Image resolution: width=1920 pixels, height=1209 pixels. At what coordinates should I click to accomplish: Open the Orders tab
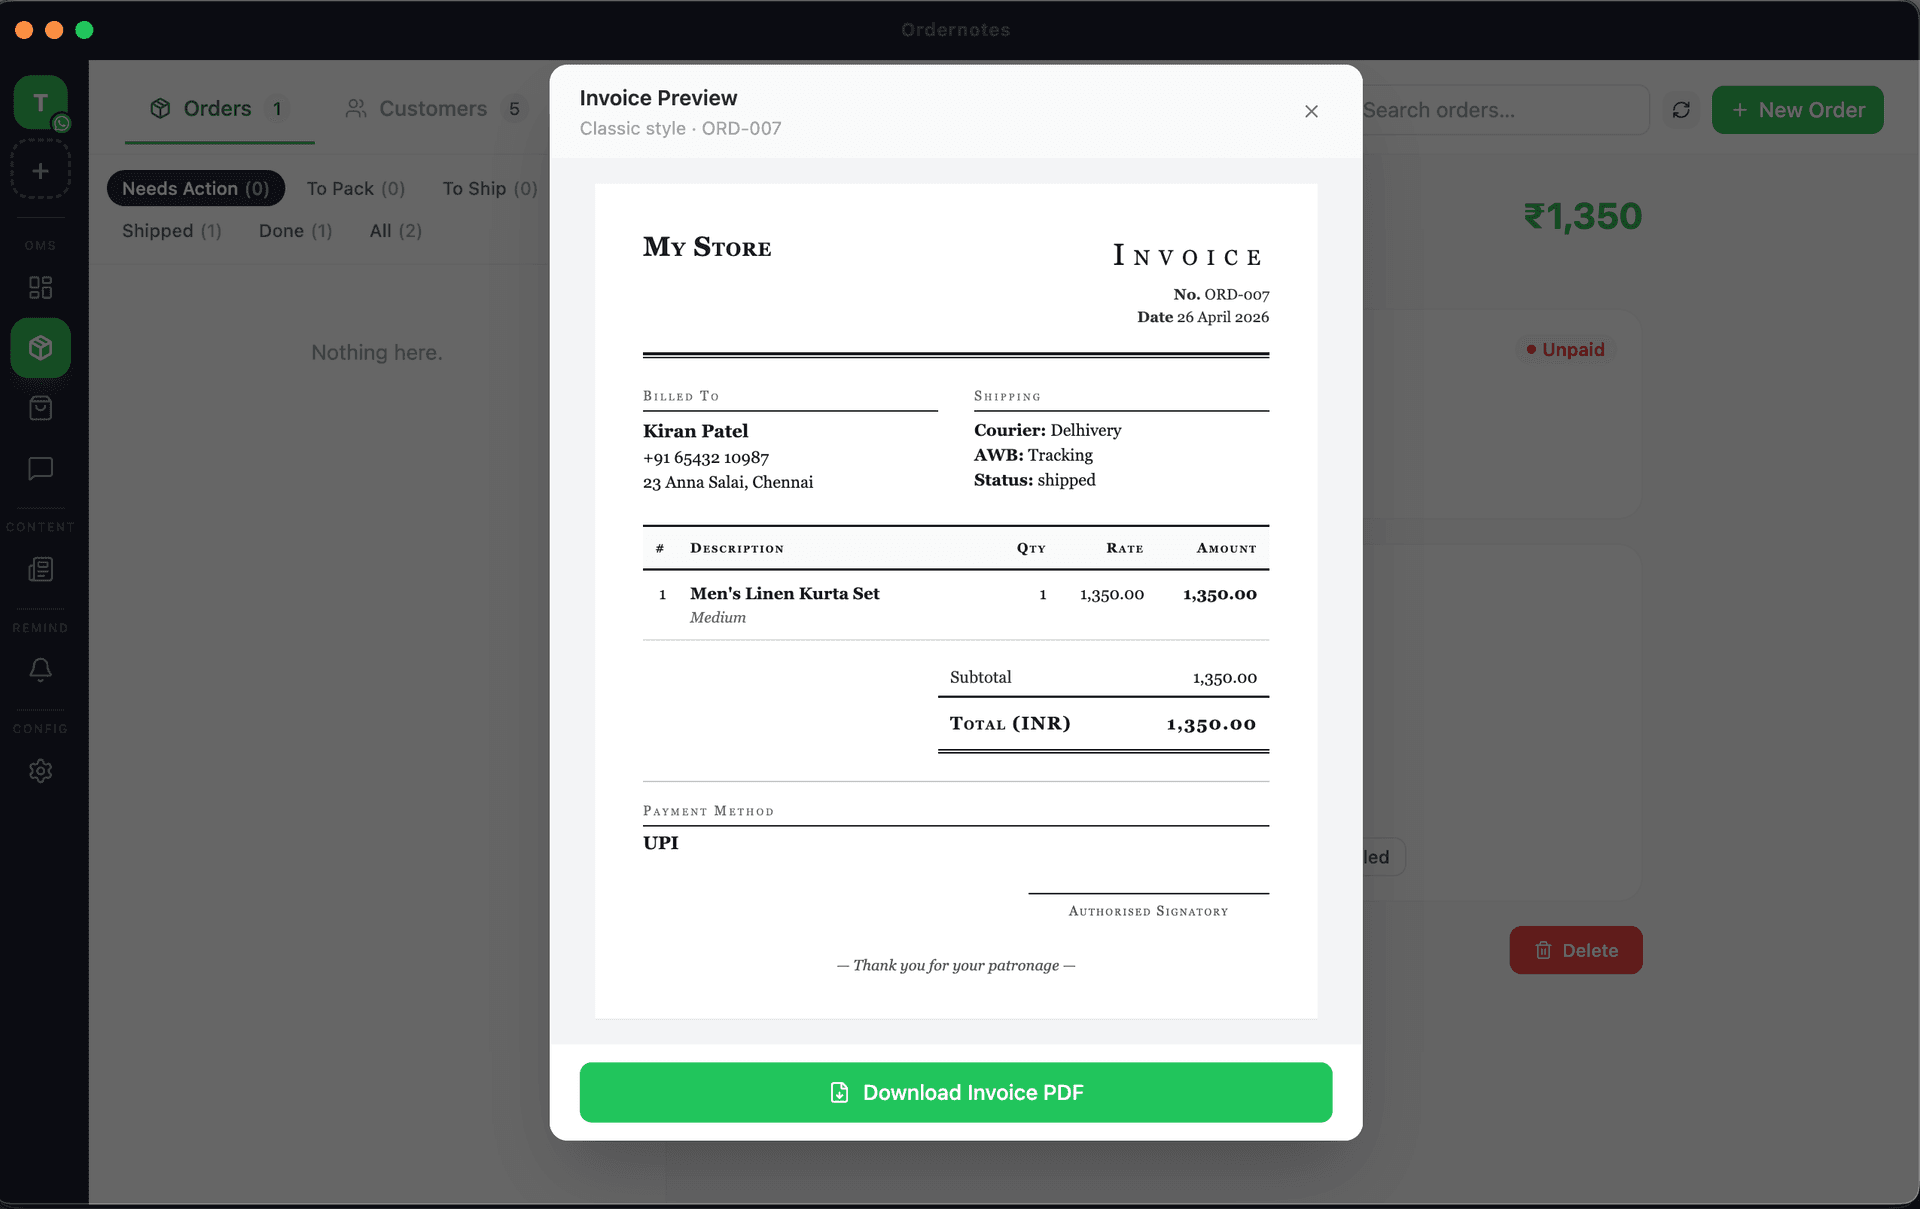(x=215, y=108)
